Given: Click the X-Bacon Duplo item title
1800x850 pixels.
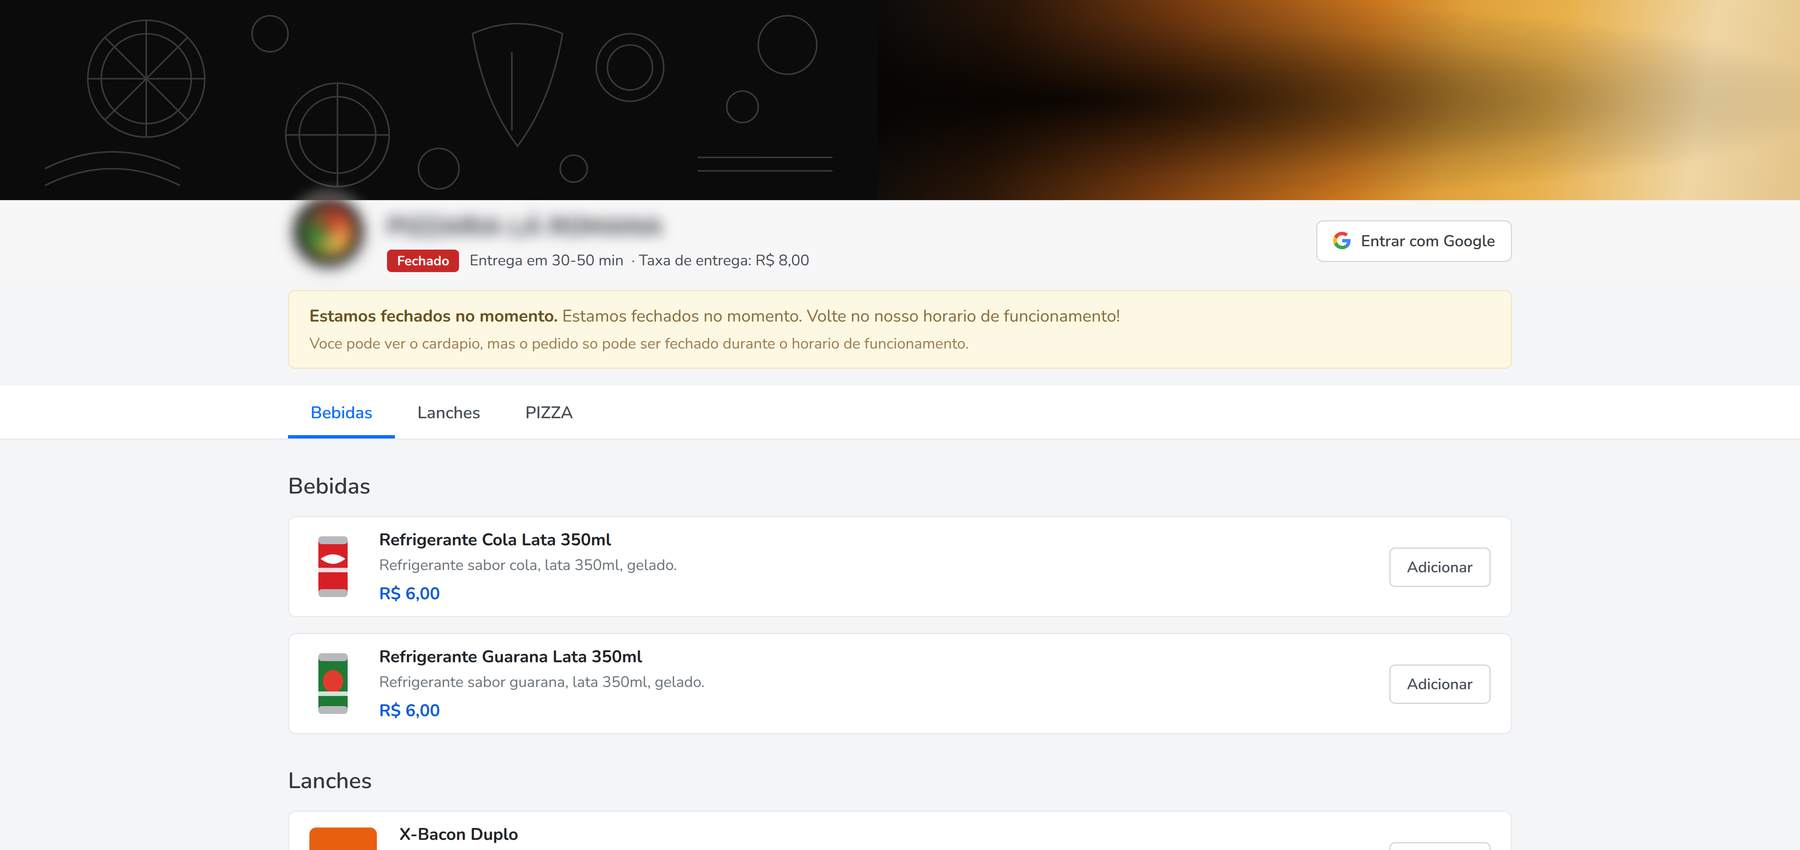Looking at the screenshot, I should pyautogui.click(x=458, y=834).
